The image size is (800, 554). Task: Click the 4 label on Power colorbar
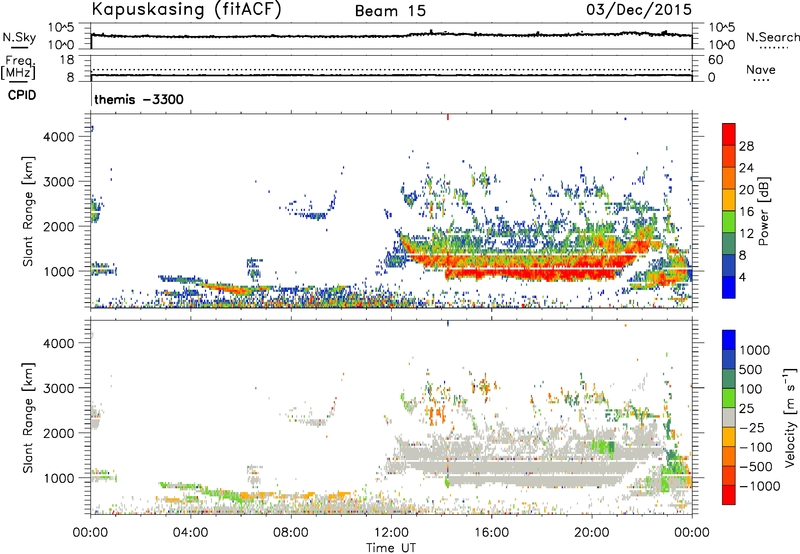pos(742,277)
